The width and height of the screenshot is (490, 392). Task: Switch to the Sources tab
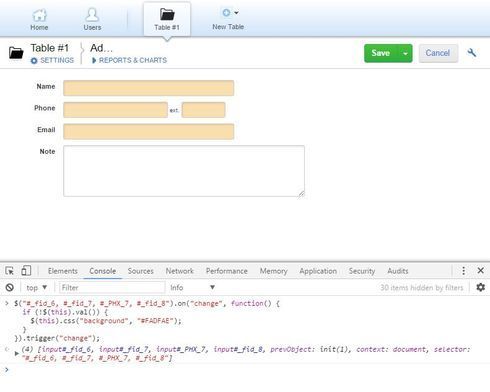click(x=140, y=271)
